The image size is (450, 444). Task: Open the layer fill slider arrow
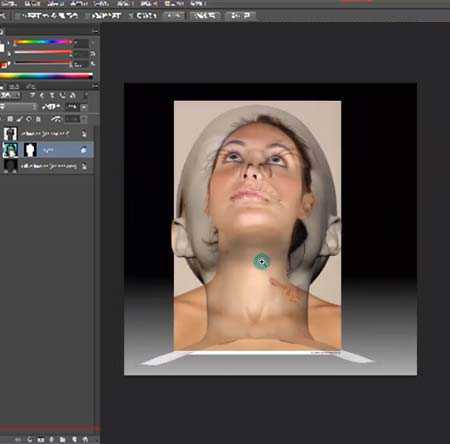tap(84, 119)
